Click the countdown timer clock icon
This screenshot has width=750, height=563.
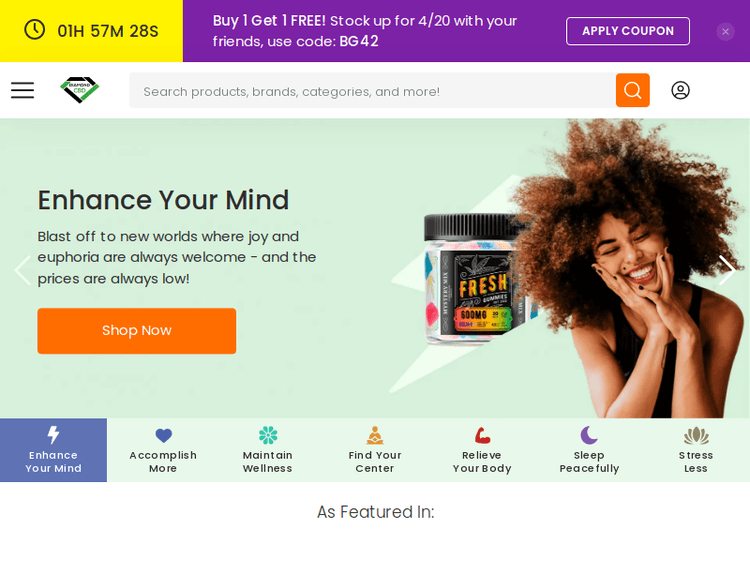tap(34, 30)
